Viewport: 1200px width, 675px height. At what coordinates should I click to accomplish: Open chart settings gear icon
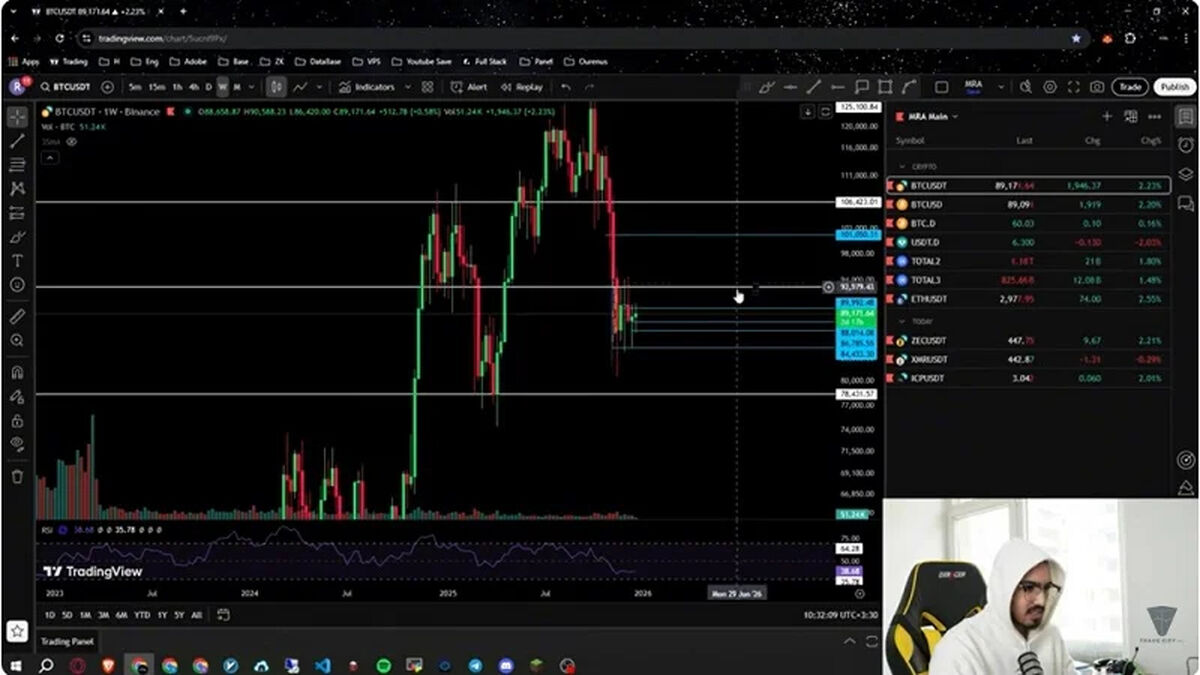pos(1050,87)
